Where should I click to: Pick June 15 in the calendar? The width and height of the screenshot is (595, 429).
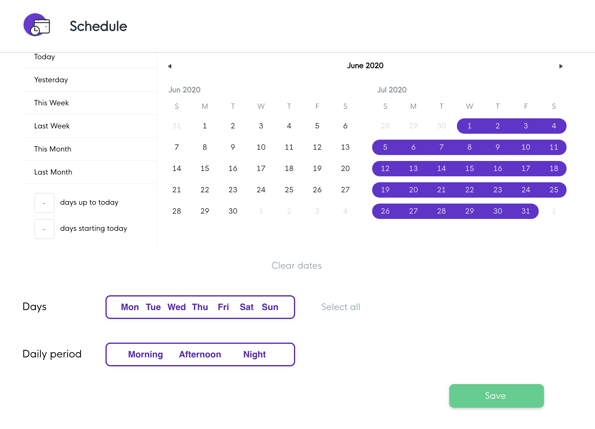(205, 168)
